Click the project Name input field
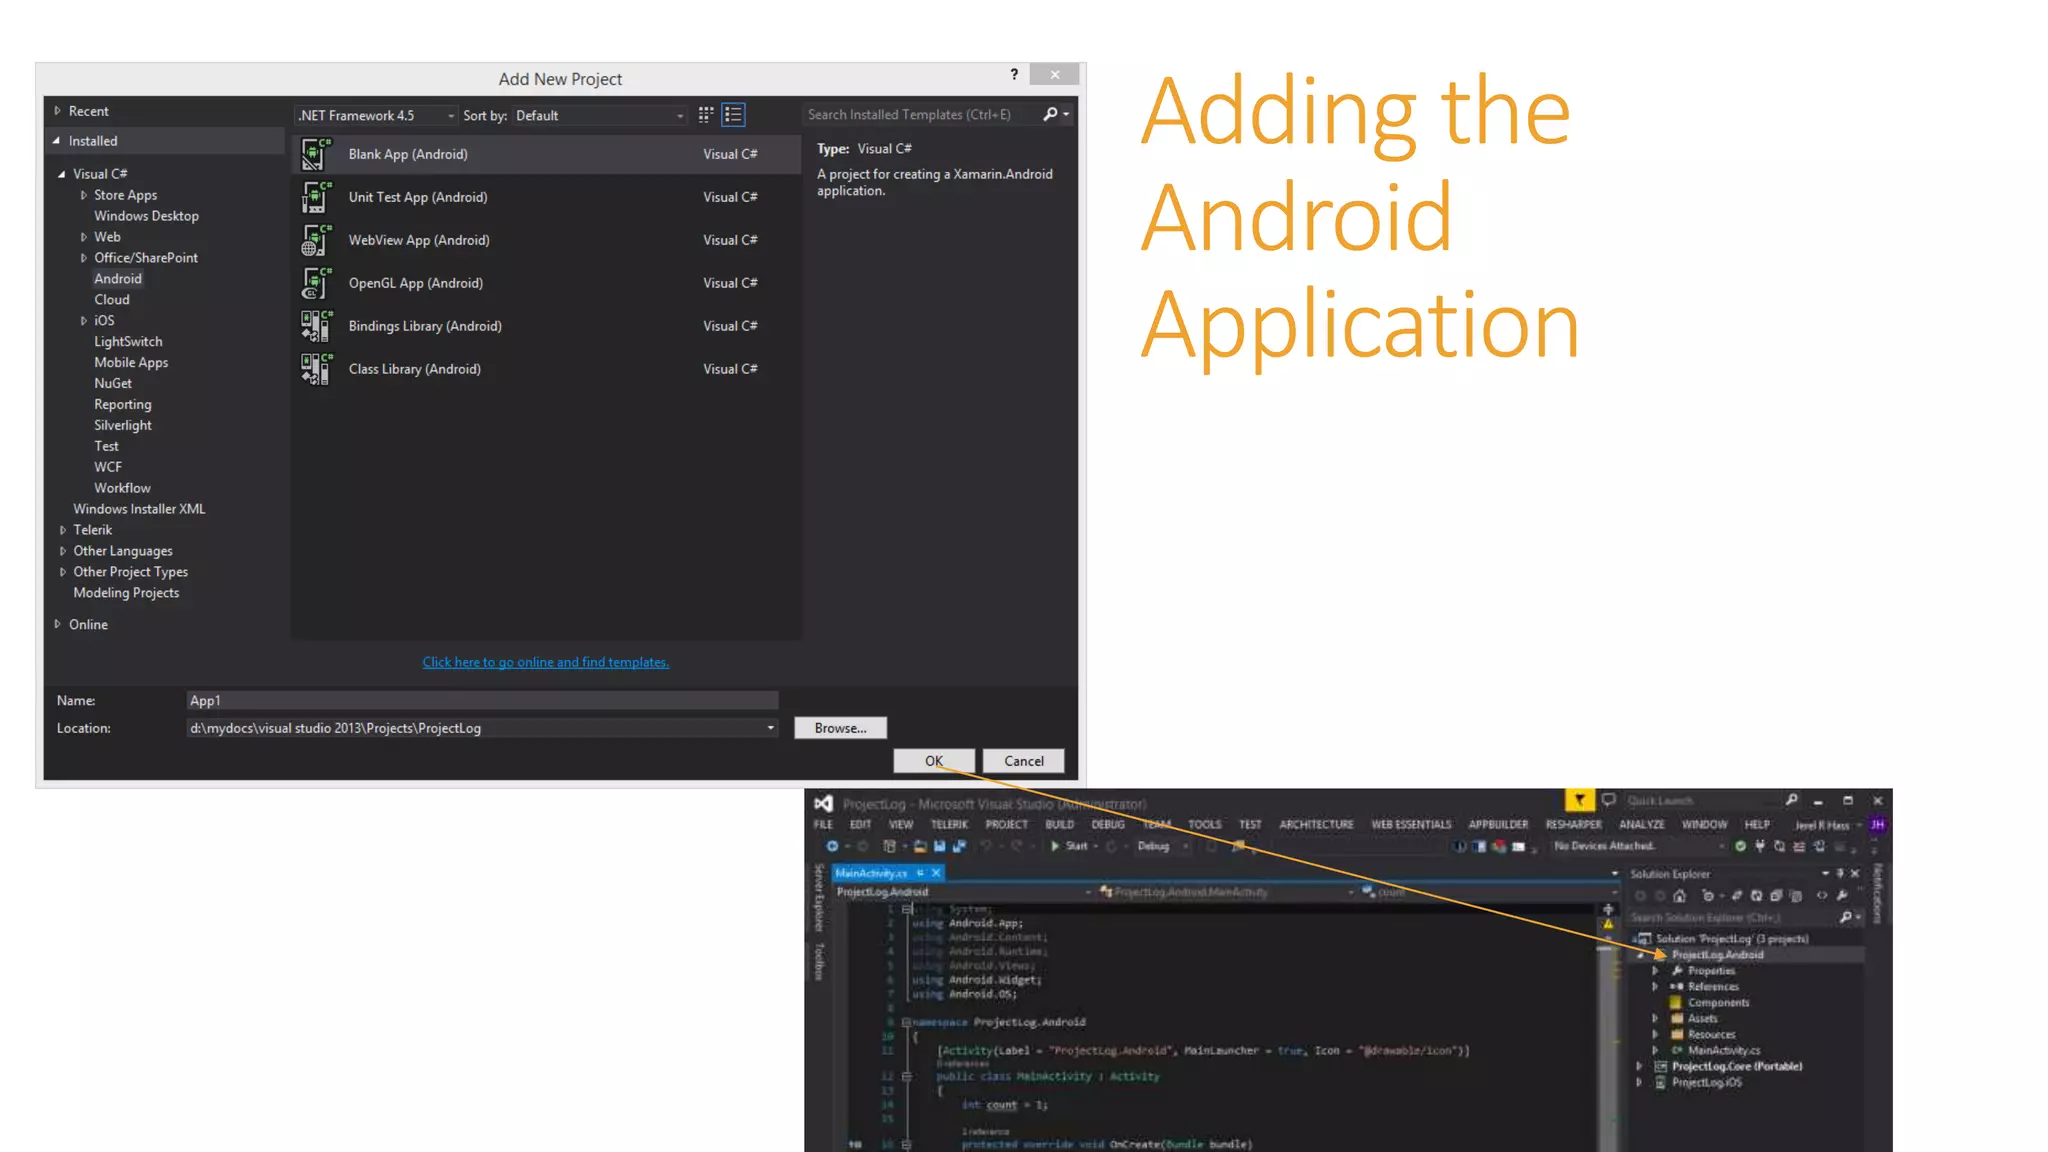The image size is (2048, 1152). click(482, 701)
